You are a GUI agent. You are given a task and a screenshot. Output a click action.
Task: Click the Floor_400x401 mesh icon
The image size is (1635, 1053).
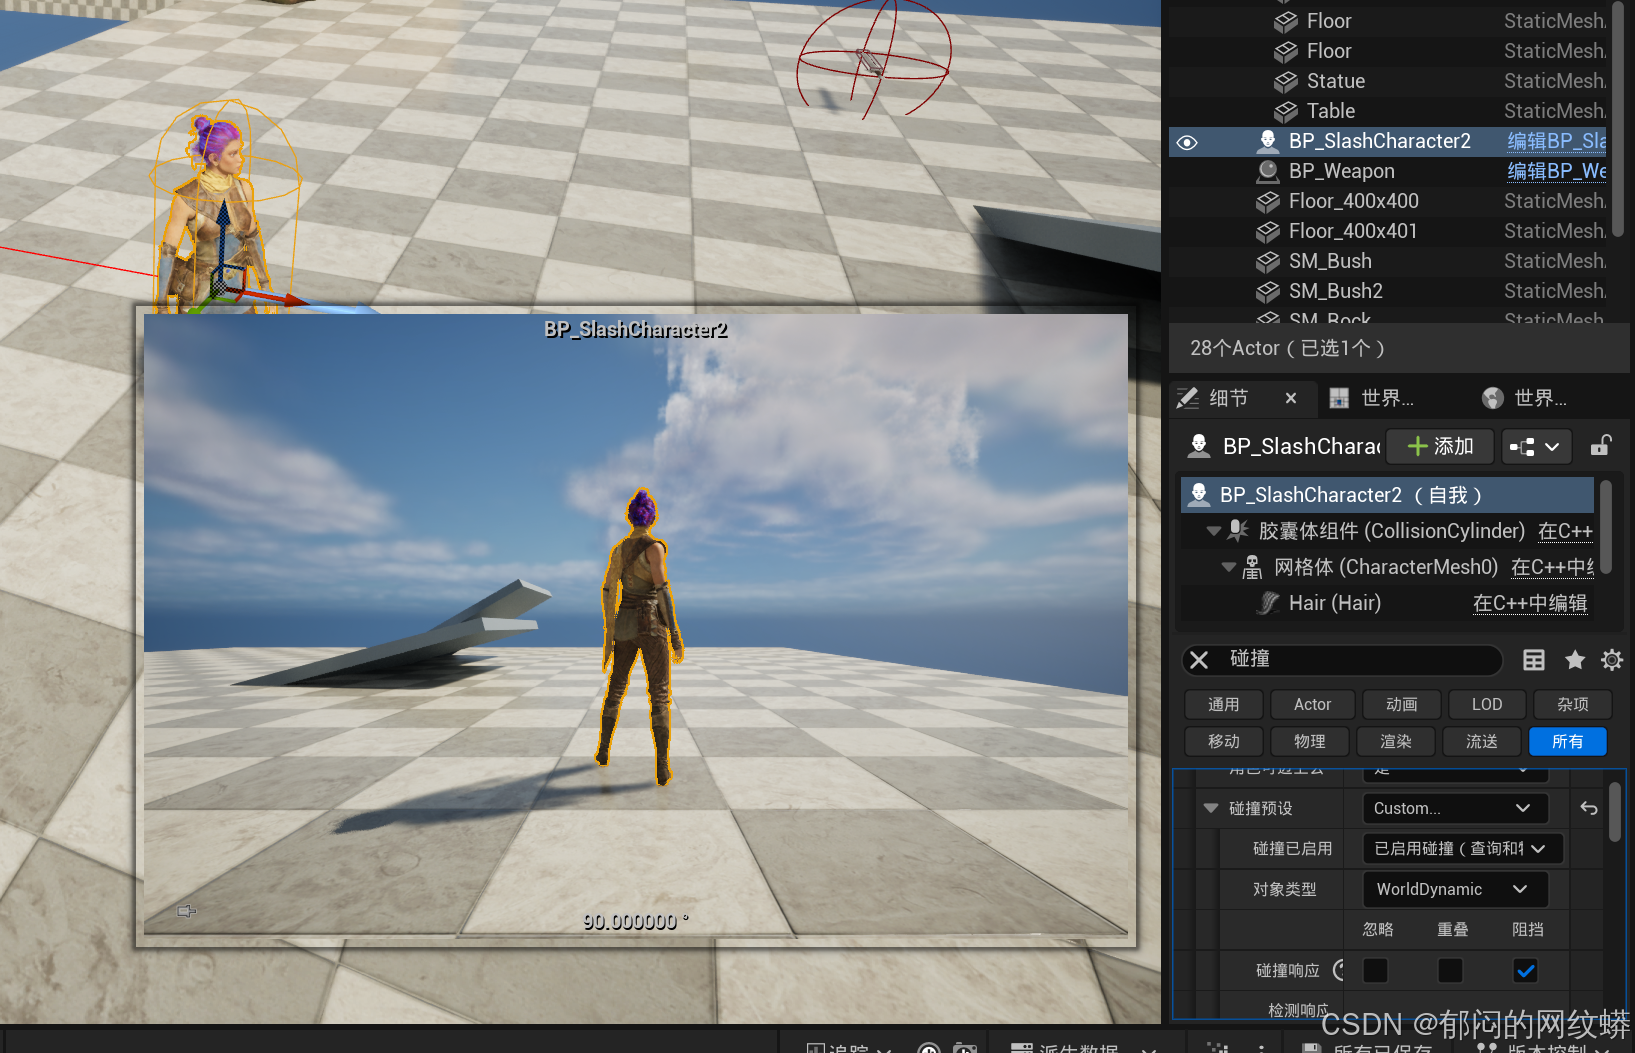pos(1268,231)
